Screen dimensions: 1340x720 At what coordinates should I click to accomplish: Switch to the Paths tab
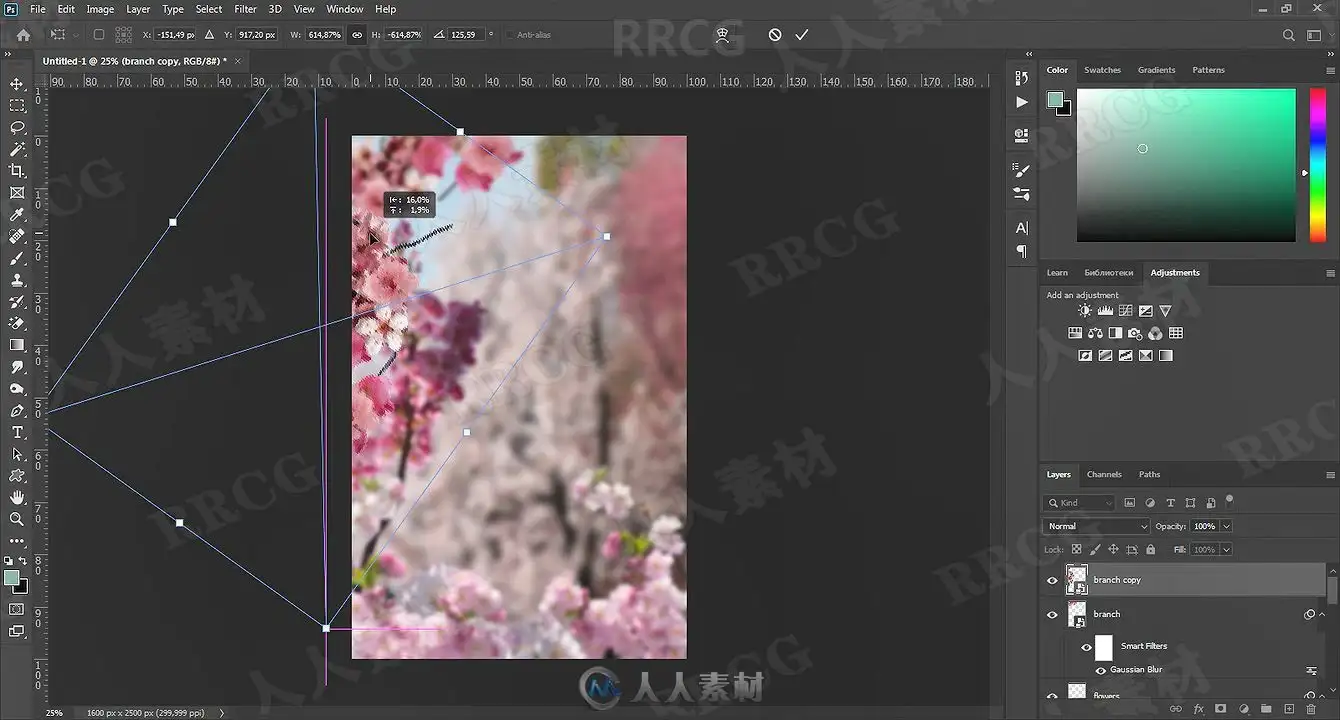1150,474
